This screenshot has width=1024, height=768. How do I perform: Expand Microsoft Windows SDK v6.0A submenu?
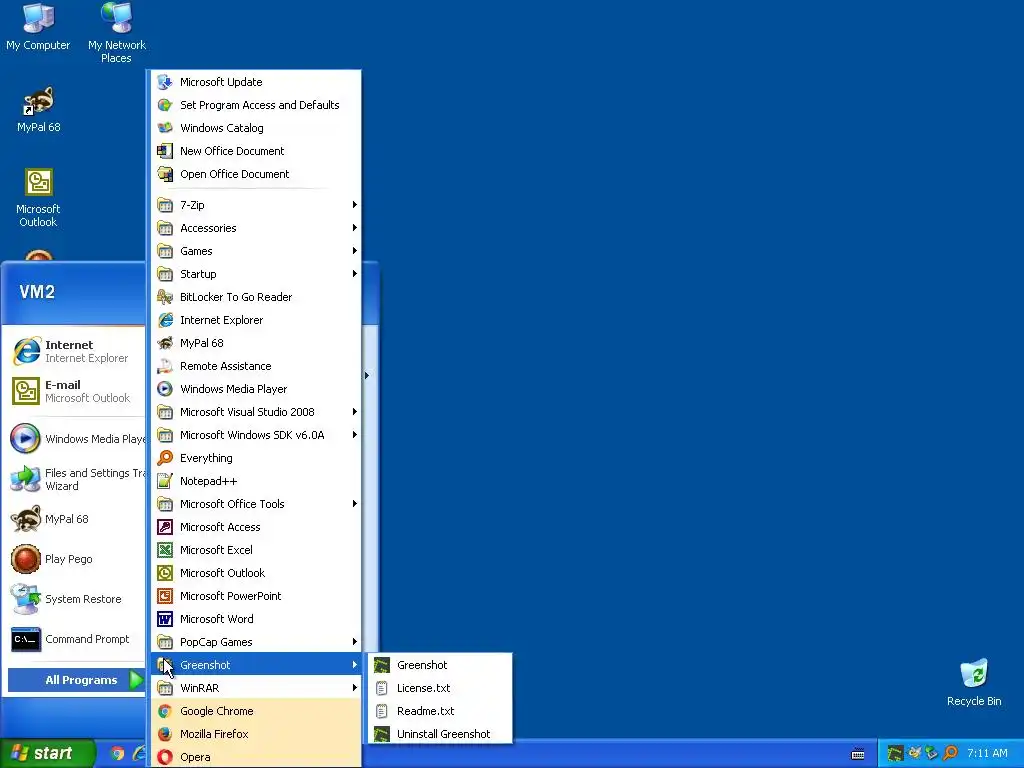256,435
